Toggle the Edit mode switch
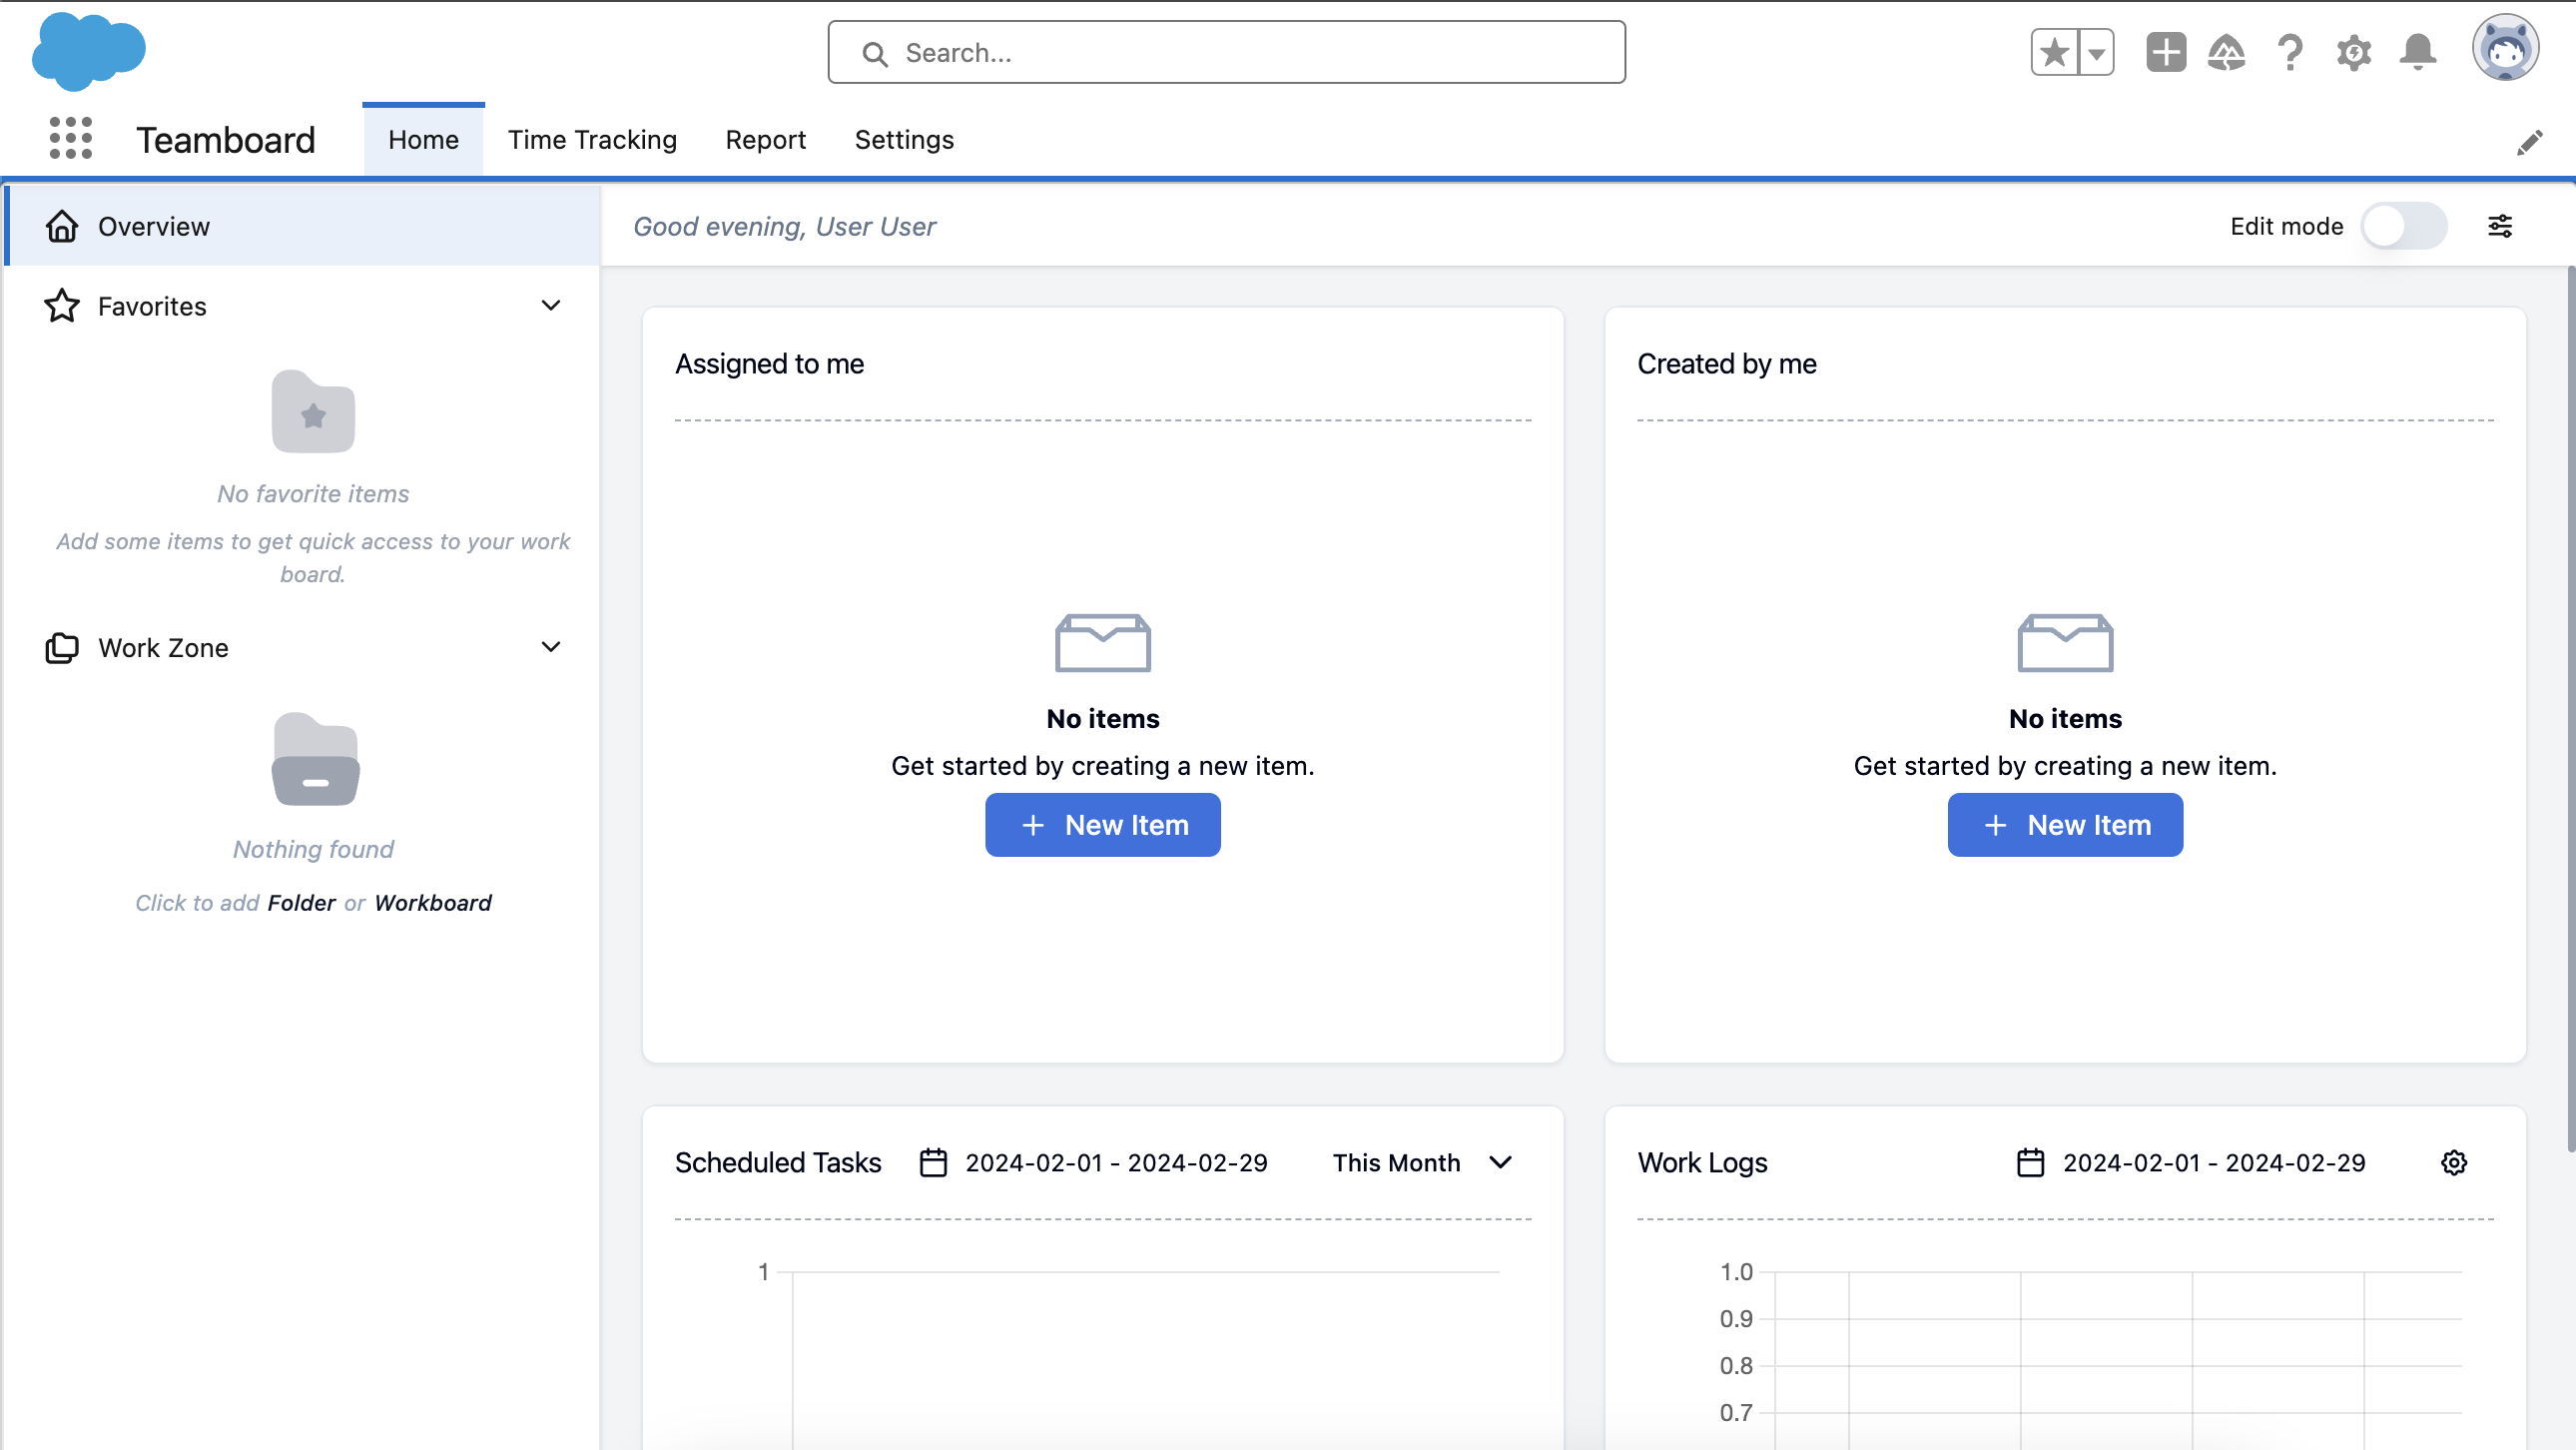Viewport: 2576px width, 1450px height. [x=2403, y=226]
